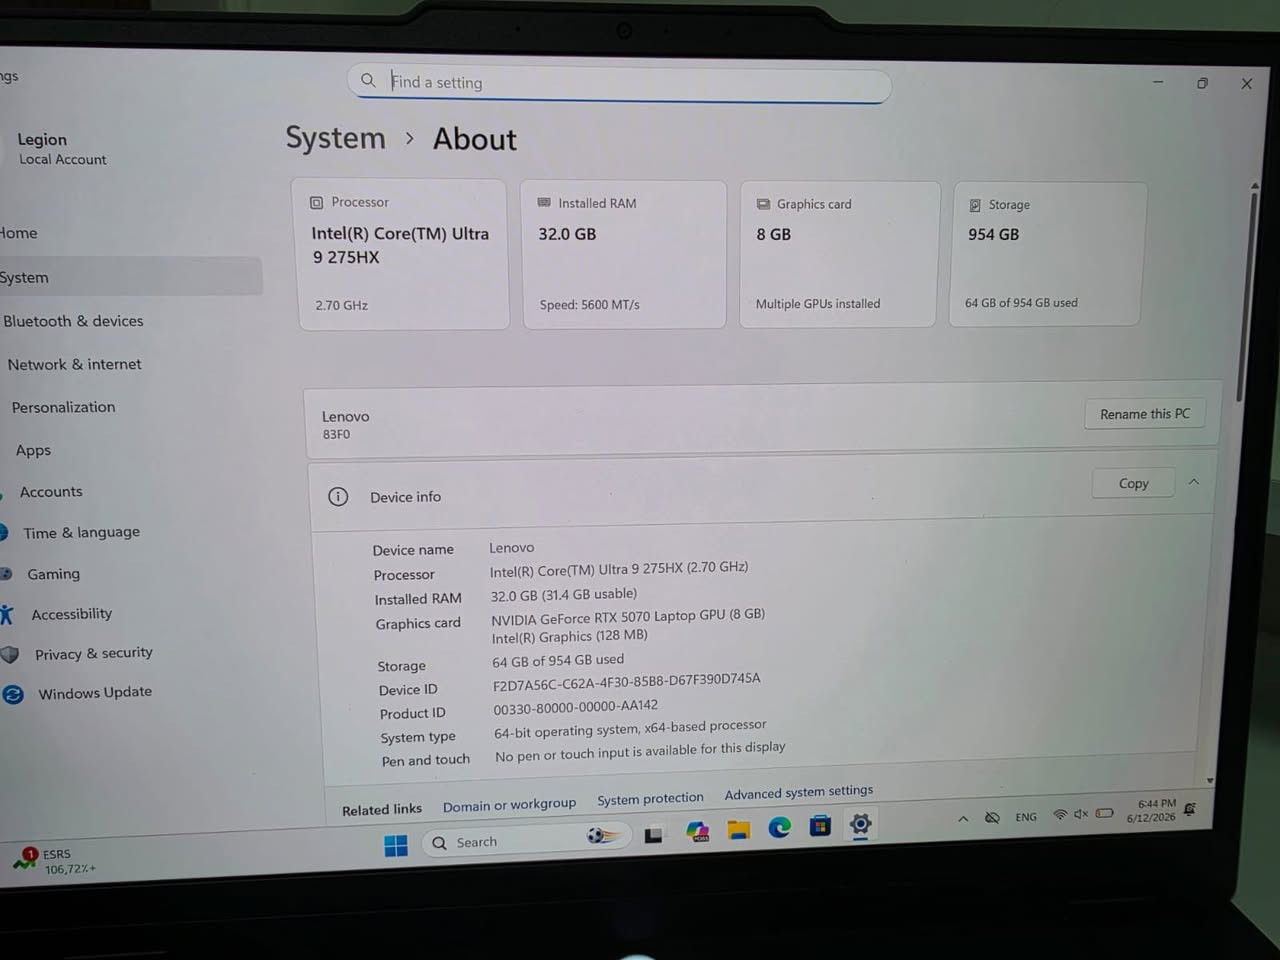The width and height of the screenshot is (1280, 960).
Task: Open Domain or workgroup link
Action: point(509,804)
